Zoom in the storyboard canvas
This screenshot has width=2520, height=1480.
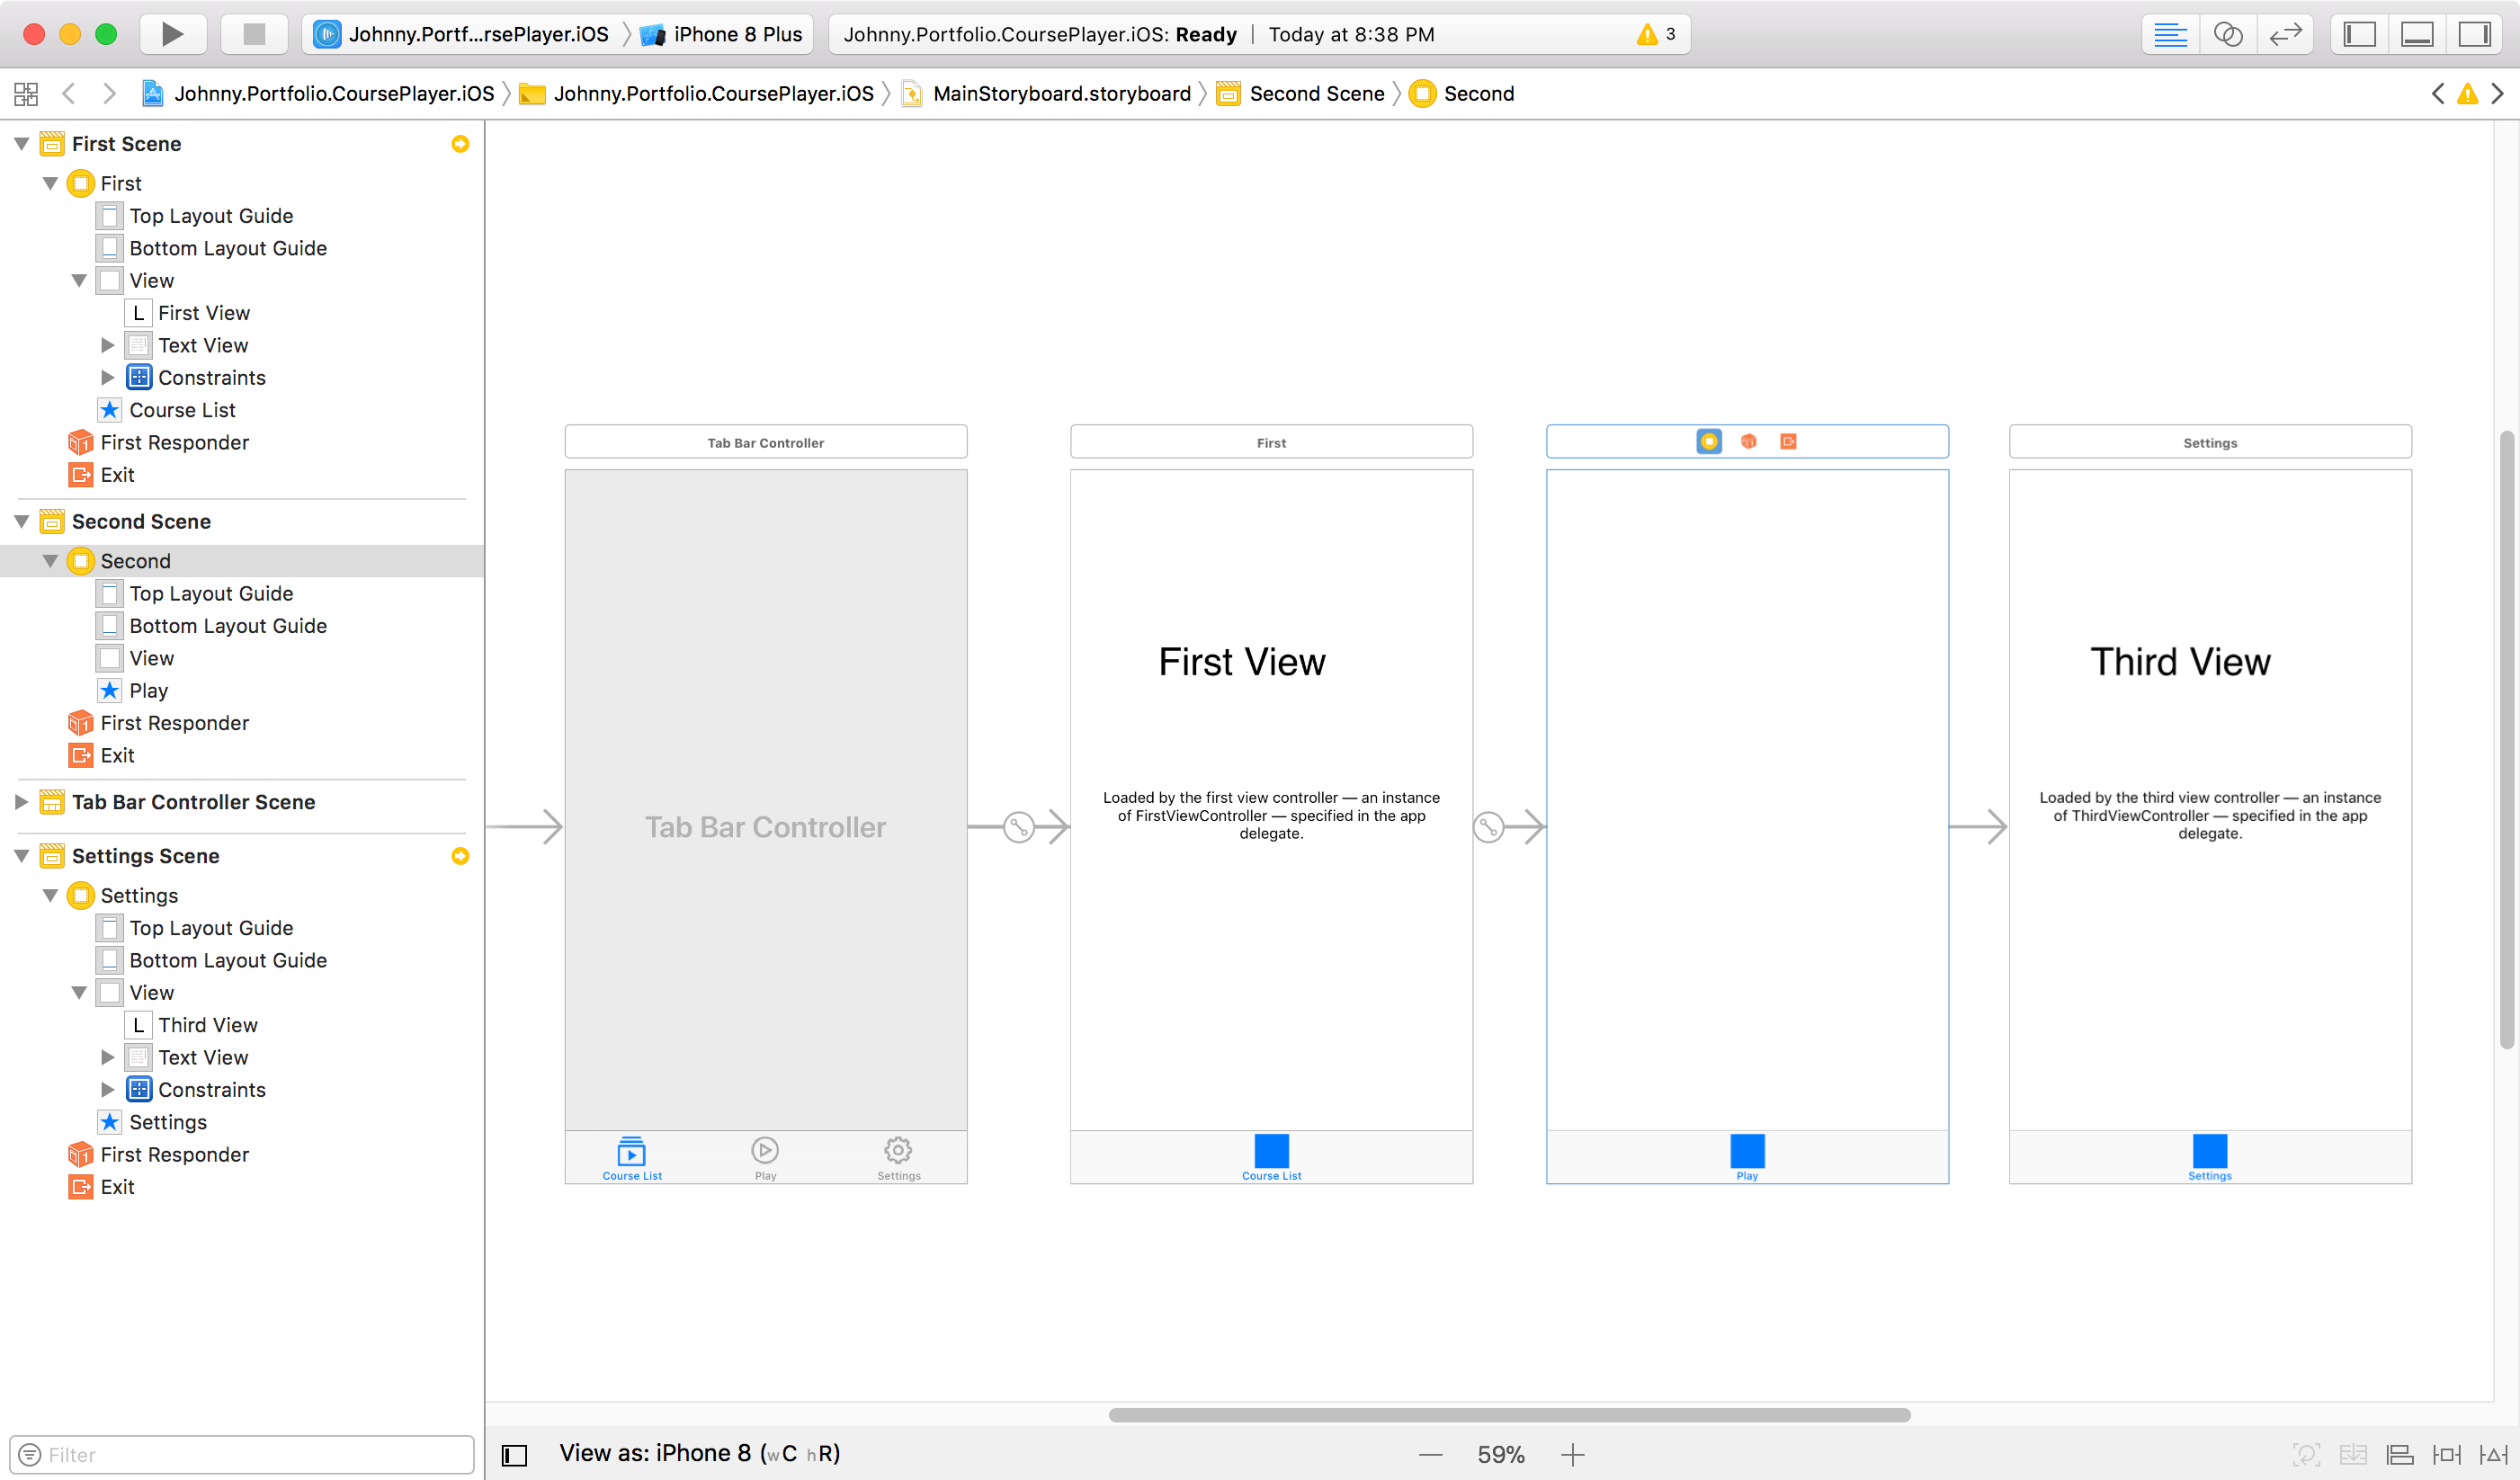tap(1573, 1455)
